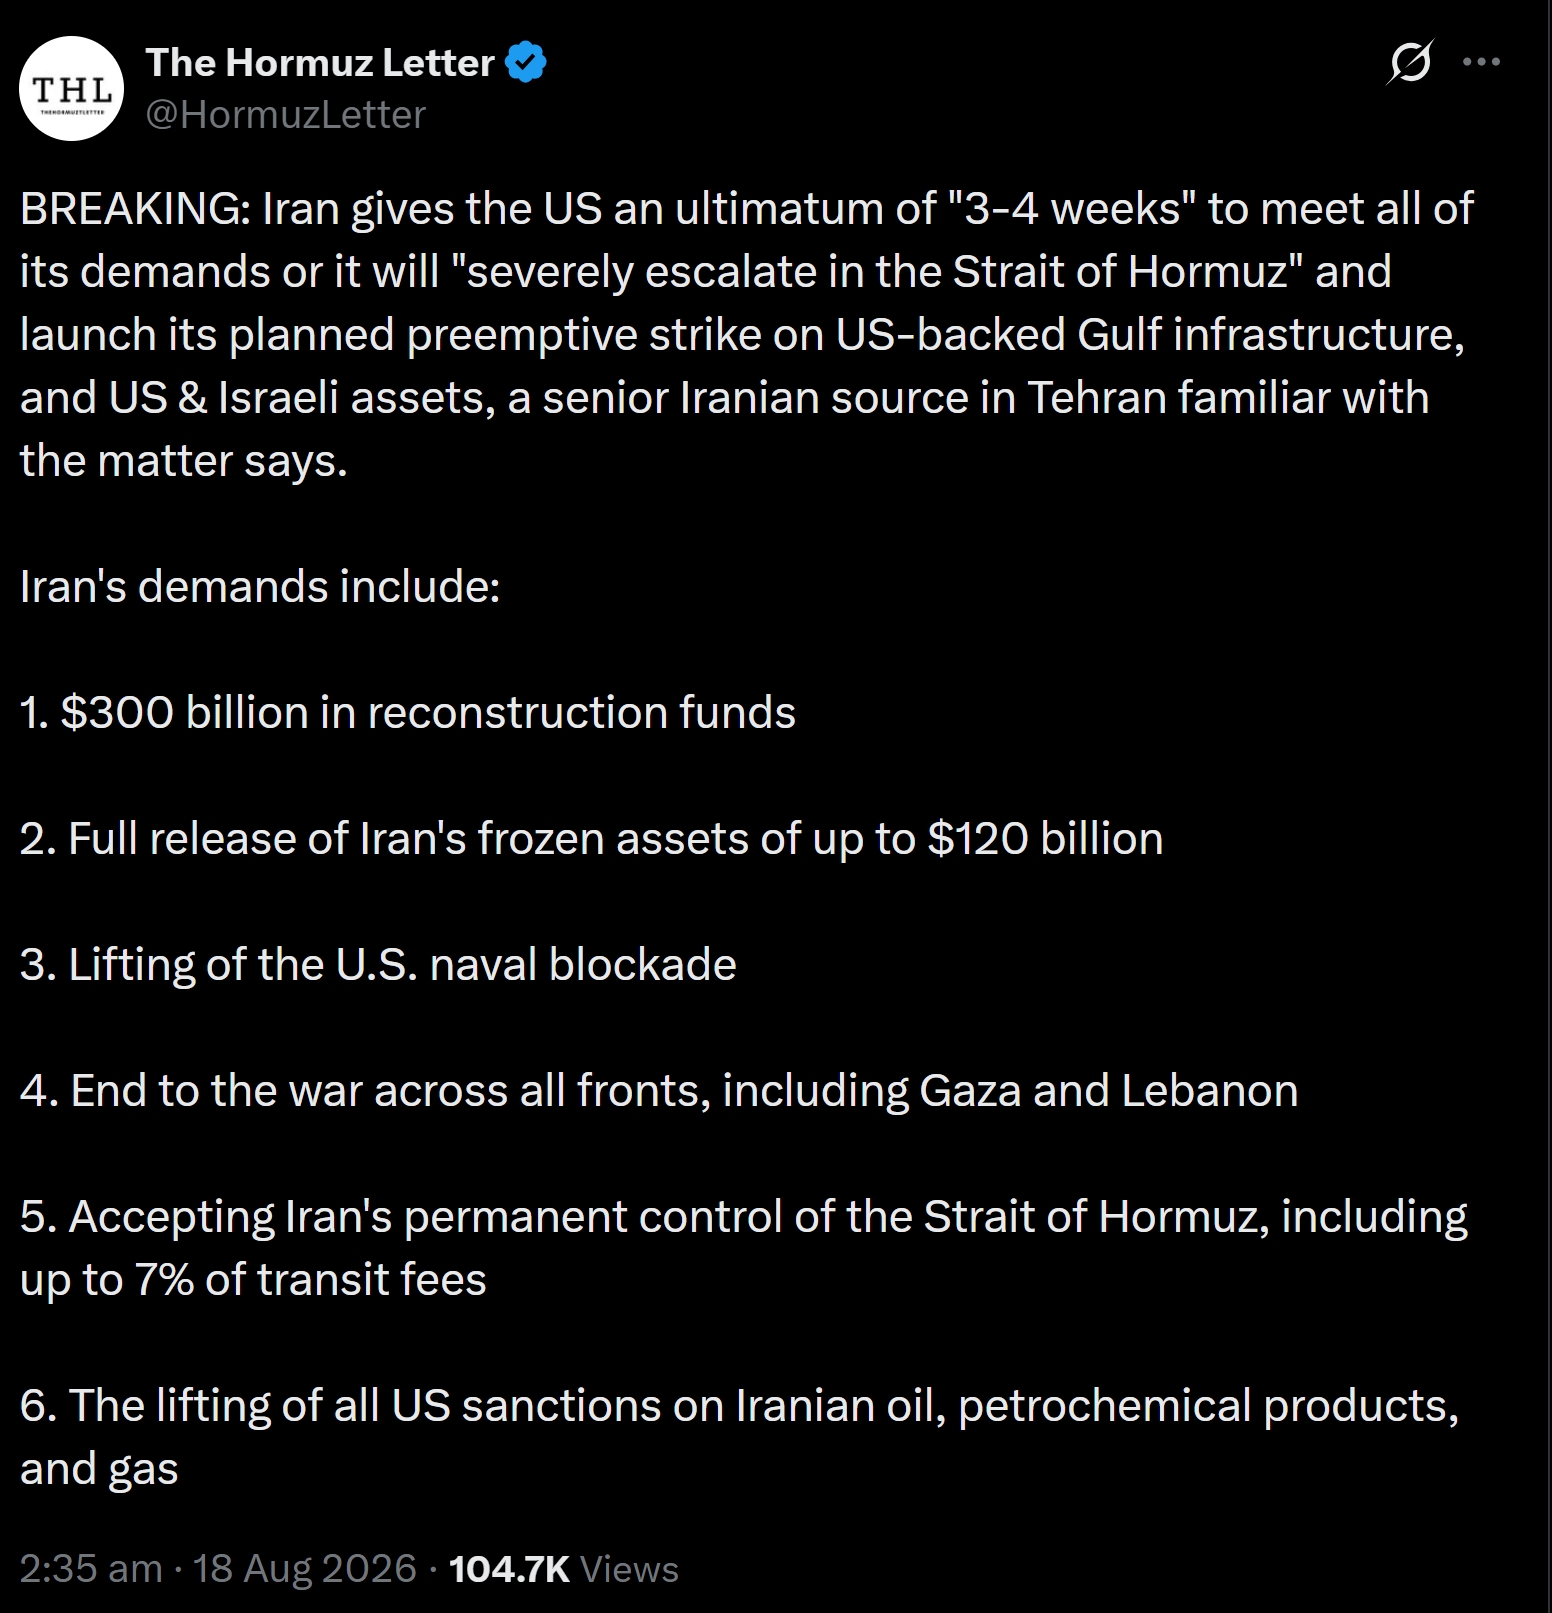Click demand 6 about lifting US sanctions
Image resolution: width=1552 pixels, height=1613 pixels.
740,1437
